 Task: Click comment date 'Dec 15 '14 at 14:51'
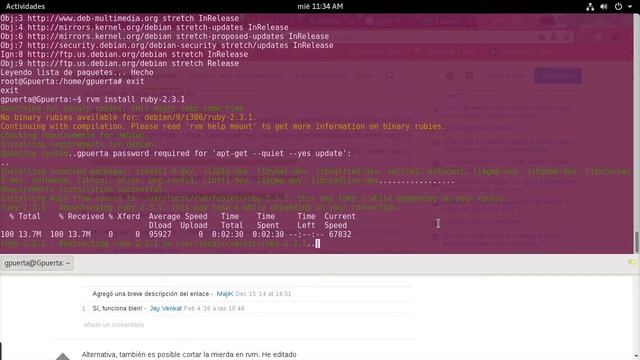pos(263,294)
